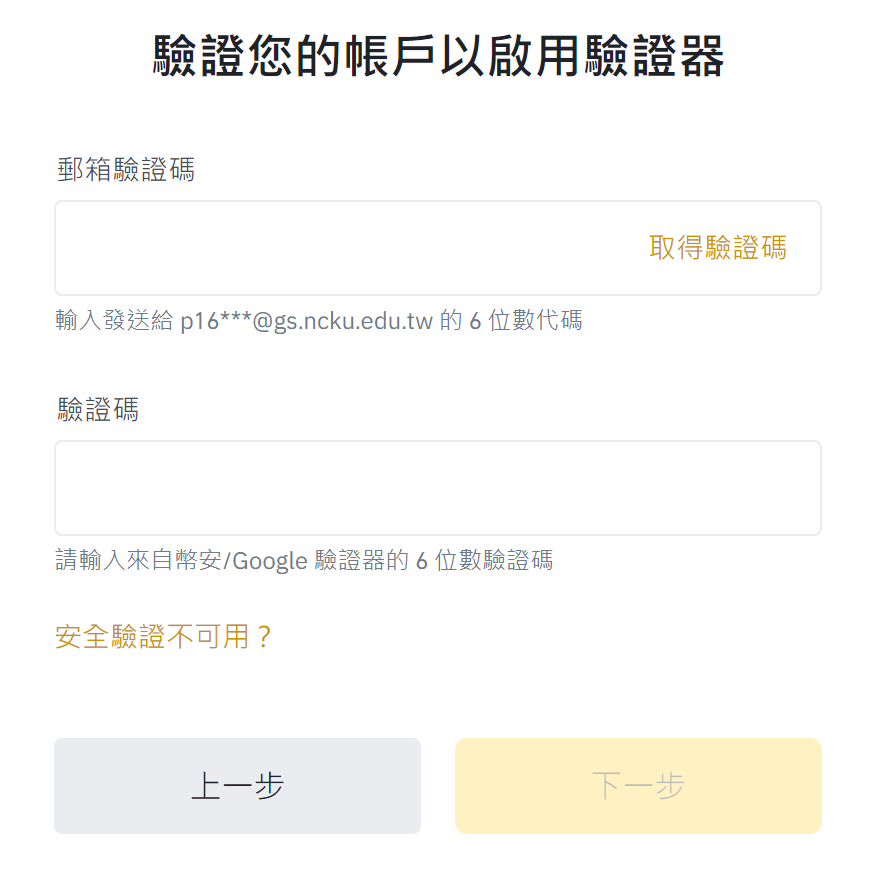Screen dimensions: 878x893
Task: Go back with the 上一步 button
Action: [237, 786]
